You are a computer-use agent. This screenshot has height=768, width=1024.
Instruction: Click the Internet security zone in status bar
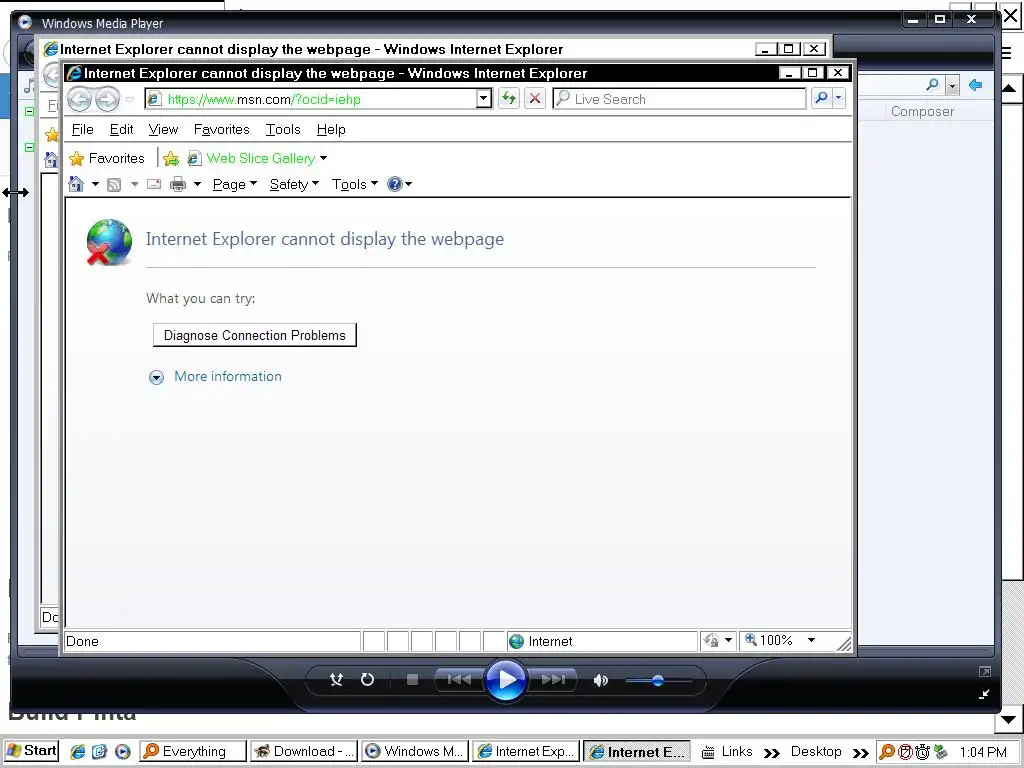click(601, 641)
